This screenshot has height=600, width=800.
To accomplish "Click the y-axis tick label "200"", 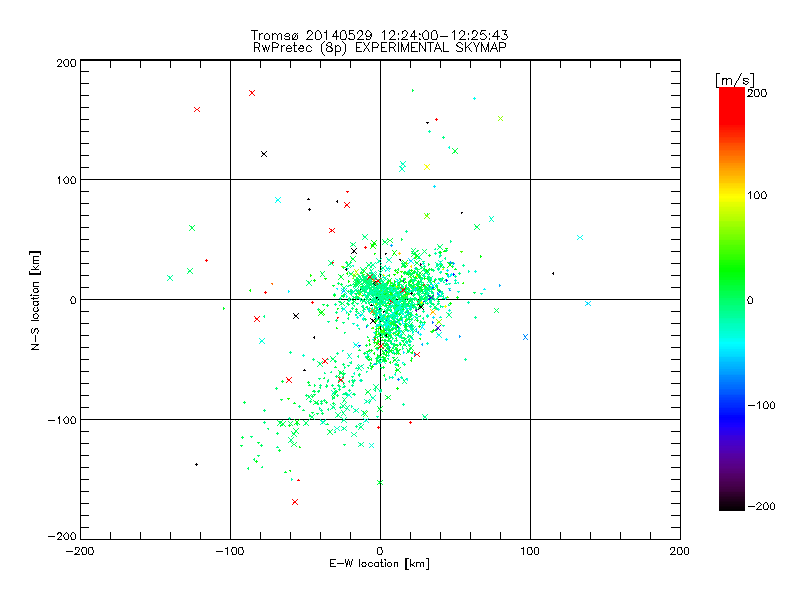I will (x=66, y=63).
